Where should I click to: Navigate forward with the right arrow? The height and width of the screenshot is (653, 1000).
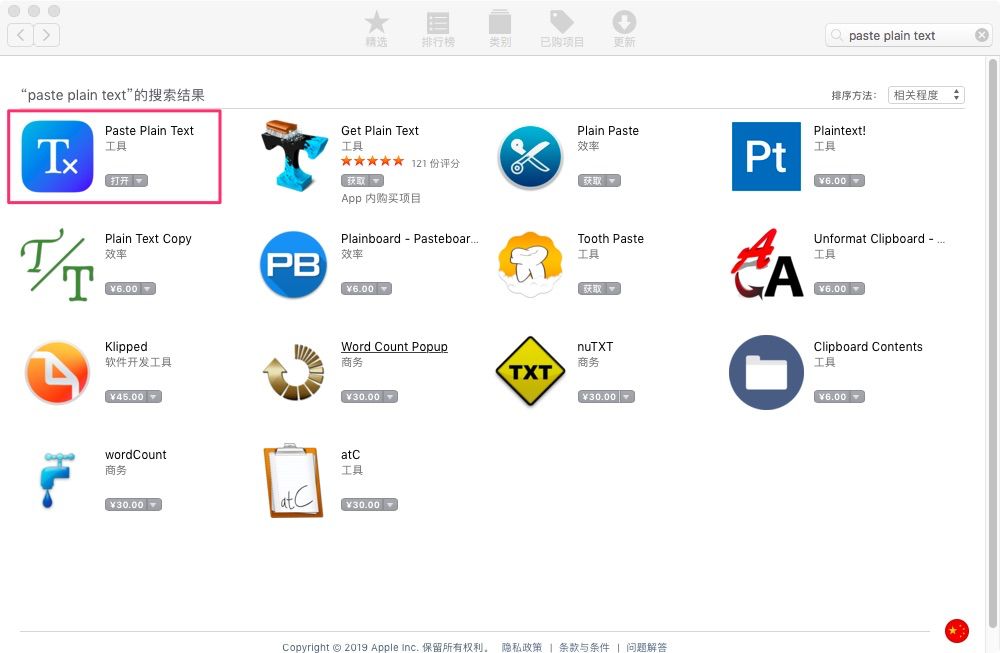(47, 35)
